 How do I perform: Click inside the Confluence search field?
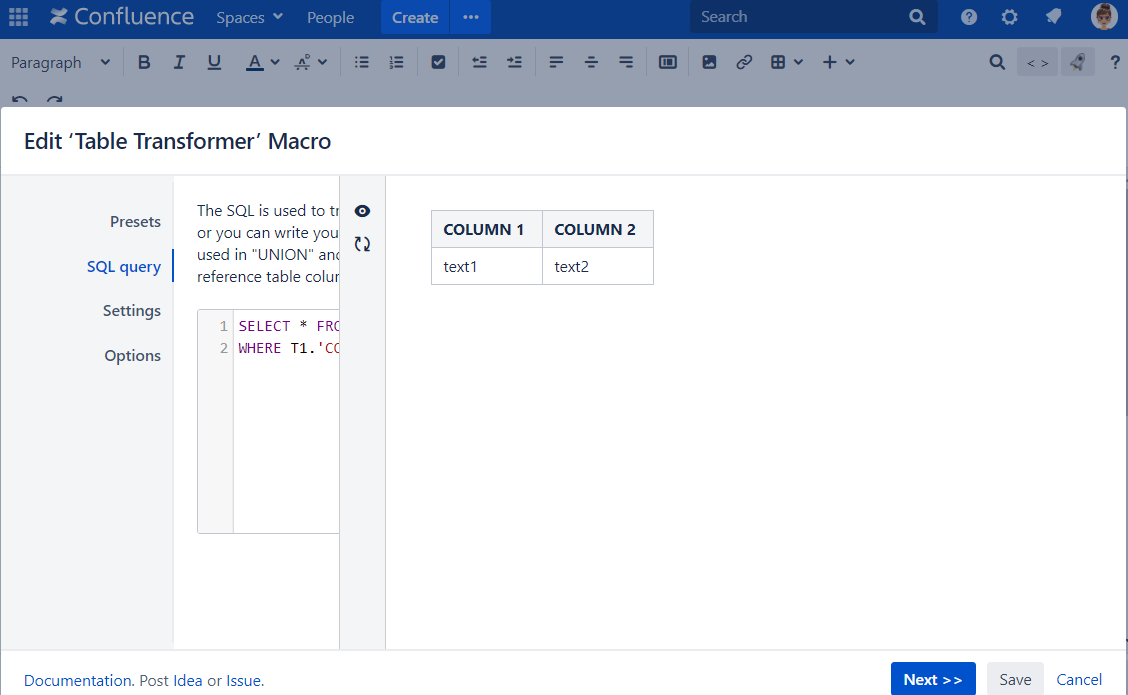tap(810, 17)
